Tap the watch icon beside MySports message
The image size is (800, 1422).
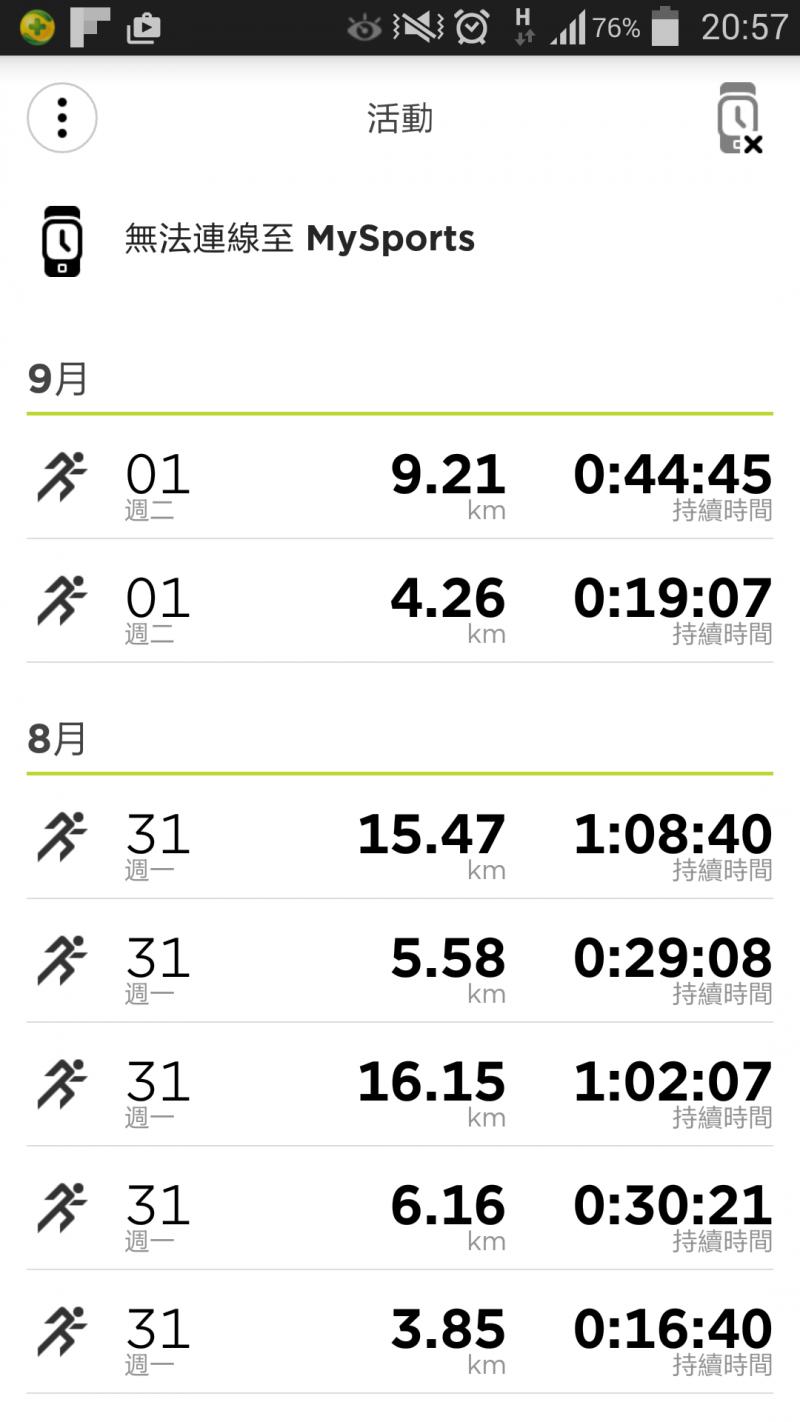tap(62, 240)
